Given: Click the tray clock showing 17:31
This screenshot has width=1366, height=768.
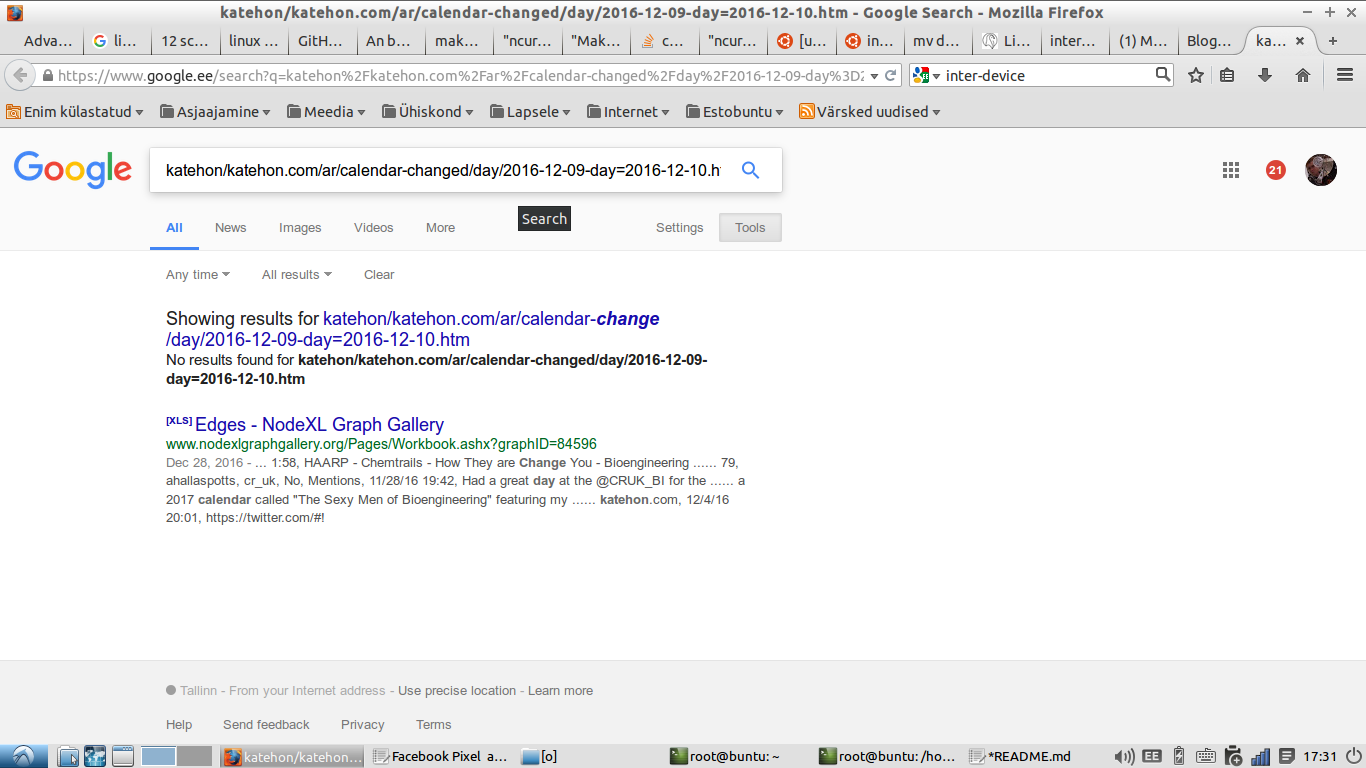Looking at the screenshot, I should point(1320,756).
